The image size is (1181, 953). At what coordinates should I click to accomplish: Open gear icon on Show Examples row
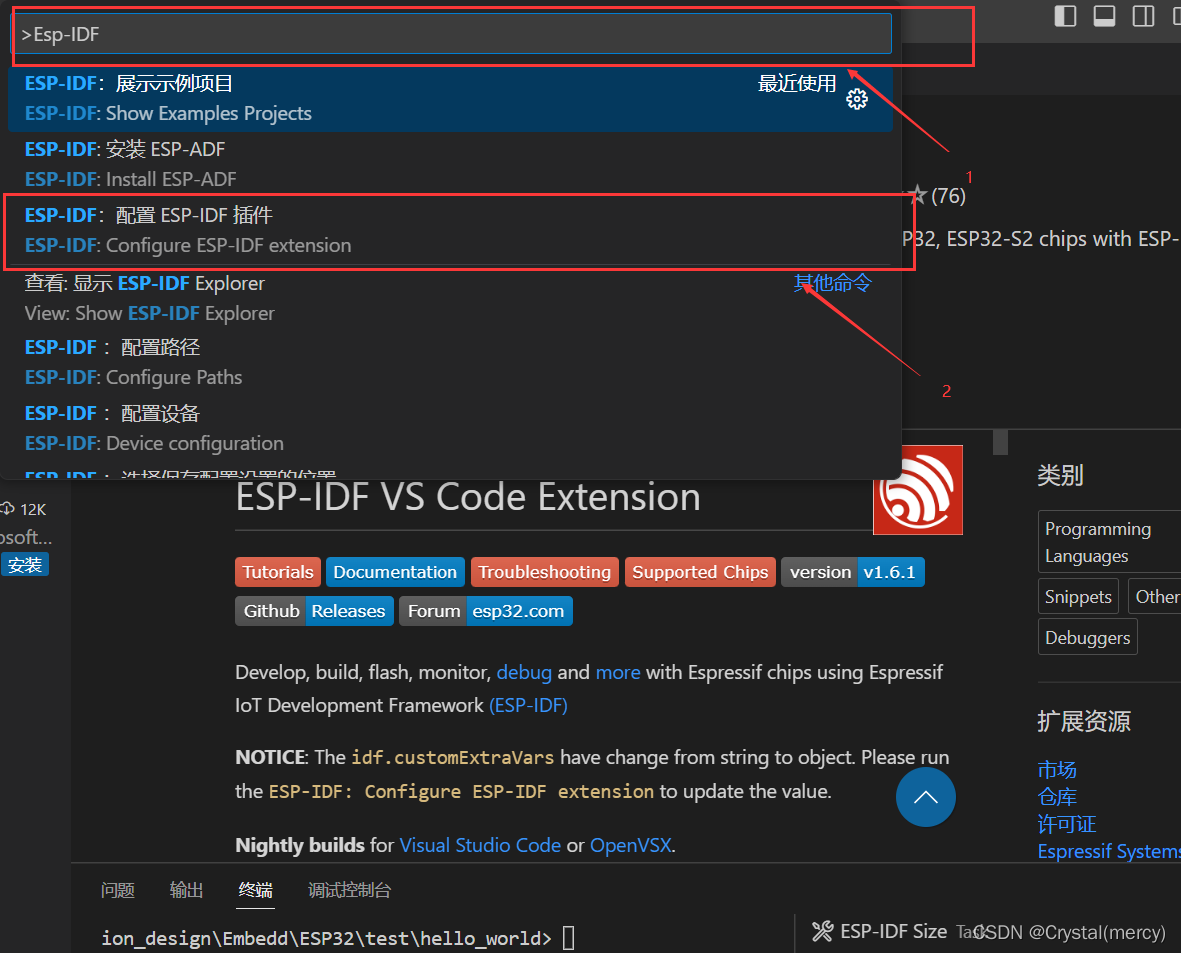point(856,99)
